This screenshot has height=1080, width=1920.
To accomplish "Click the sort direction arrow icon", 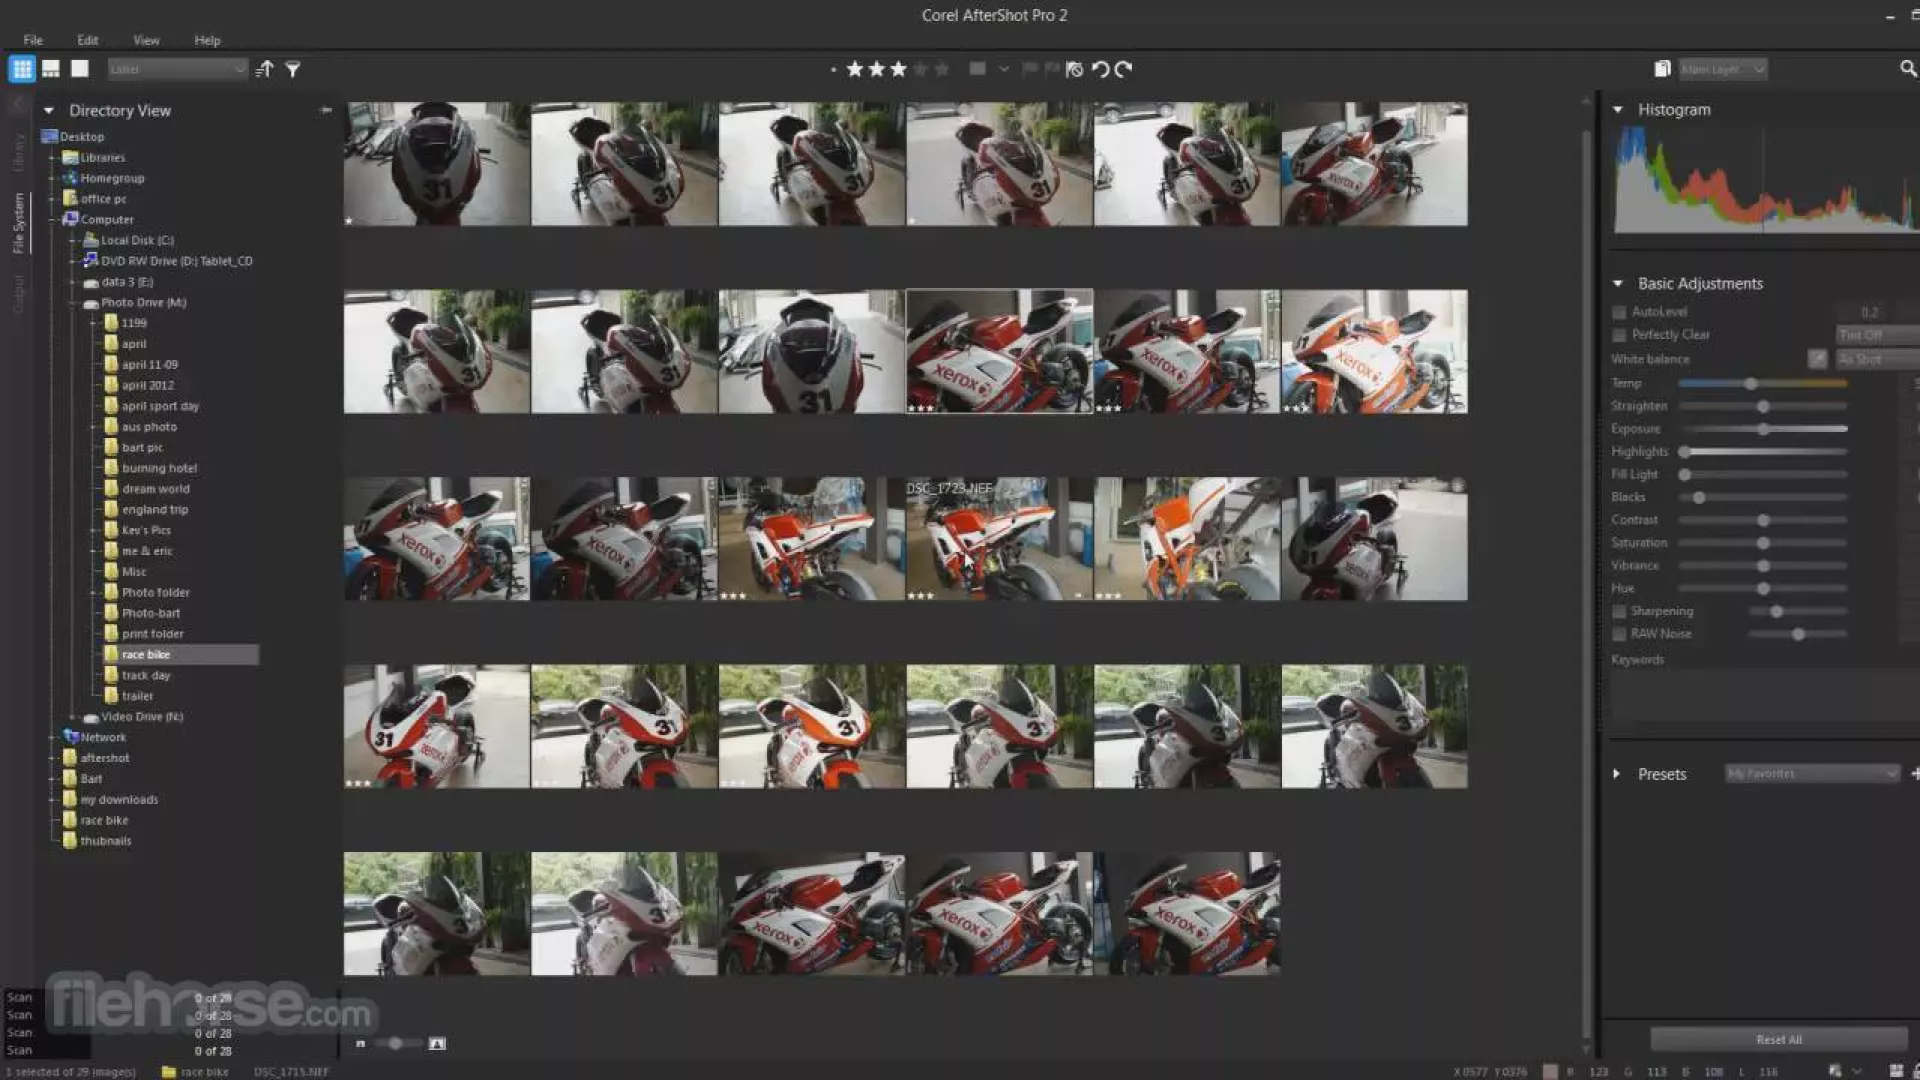I will click(264, 69).
